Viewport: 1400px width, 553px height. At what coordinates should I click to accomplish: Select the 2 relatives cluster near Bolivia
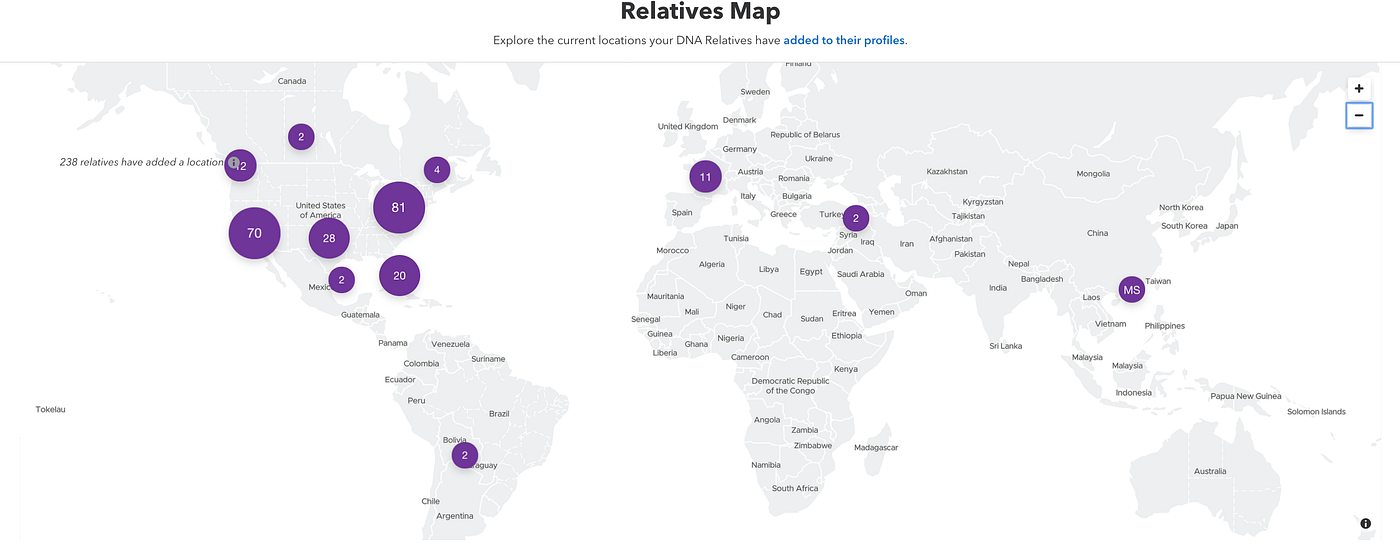465,455
